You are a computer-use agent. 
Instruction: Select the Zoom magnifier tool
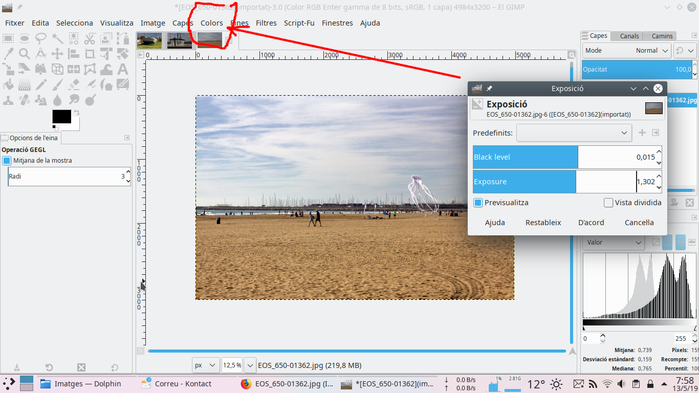pyautogui.click(x=25, y=54)
